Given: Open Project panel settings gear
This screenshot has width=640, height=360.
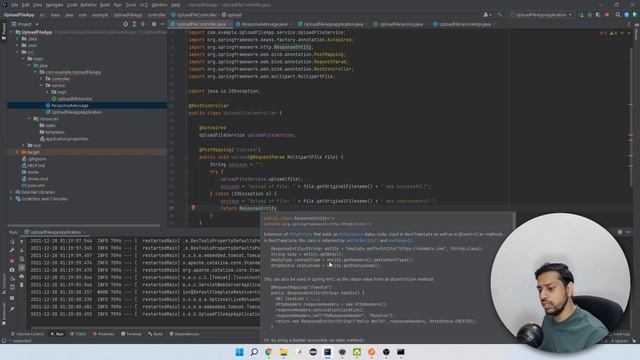Looking at the screenshot, I should (x=154, y=24).
